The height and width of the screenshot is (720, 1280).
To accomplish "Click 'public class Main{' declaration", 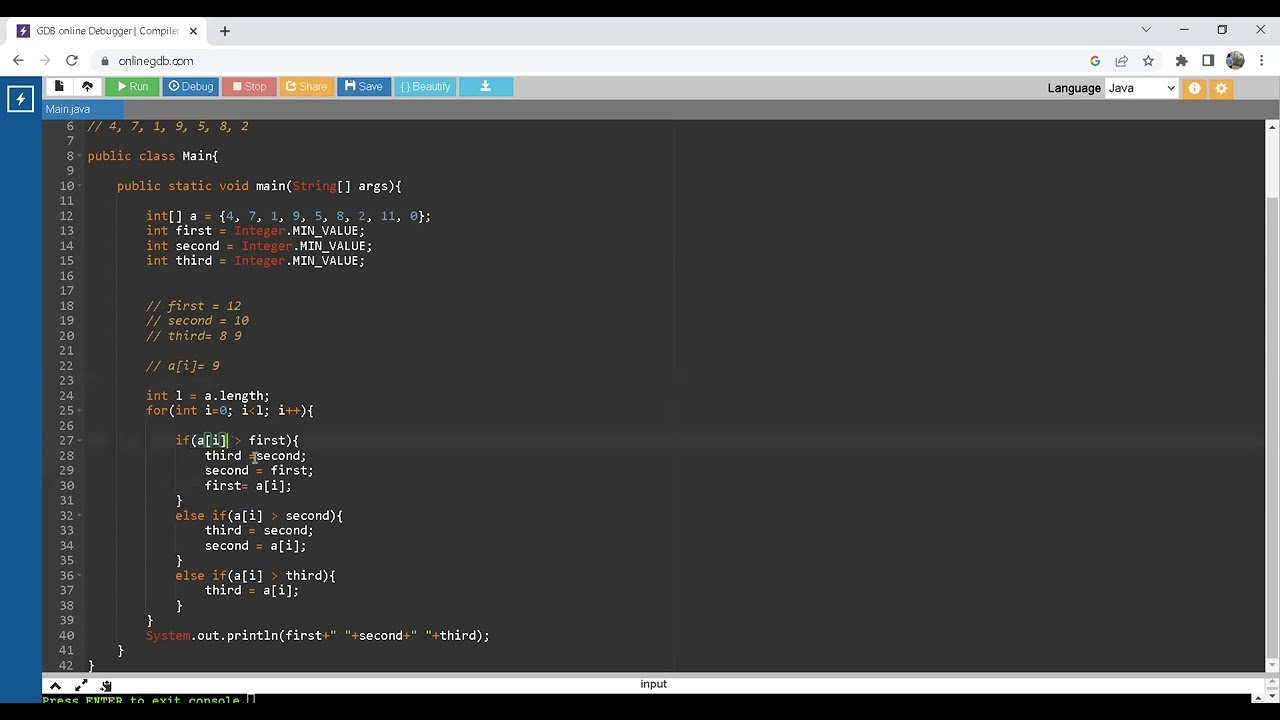I will pyautogui.click(x=152, y=156).
